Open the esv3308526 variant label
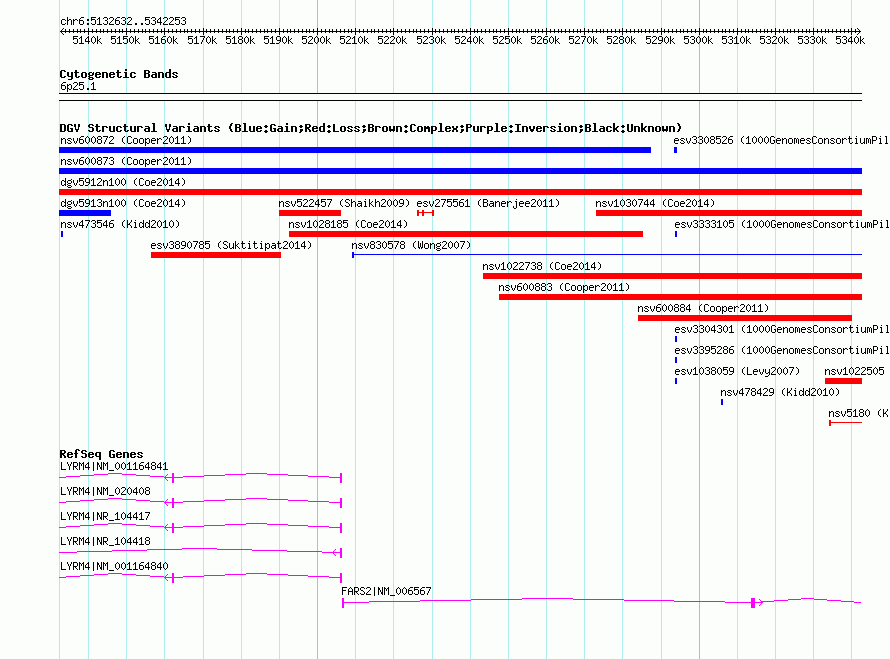This screenshot has width=890, height=659. (x=781, y=140)
